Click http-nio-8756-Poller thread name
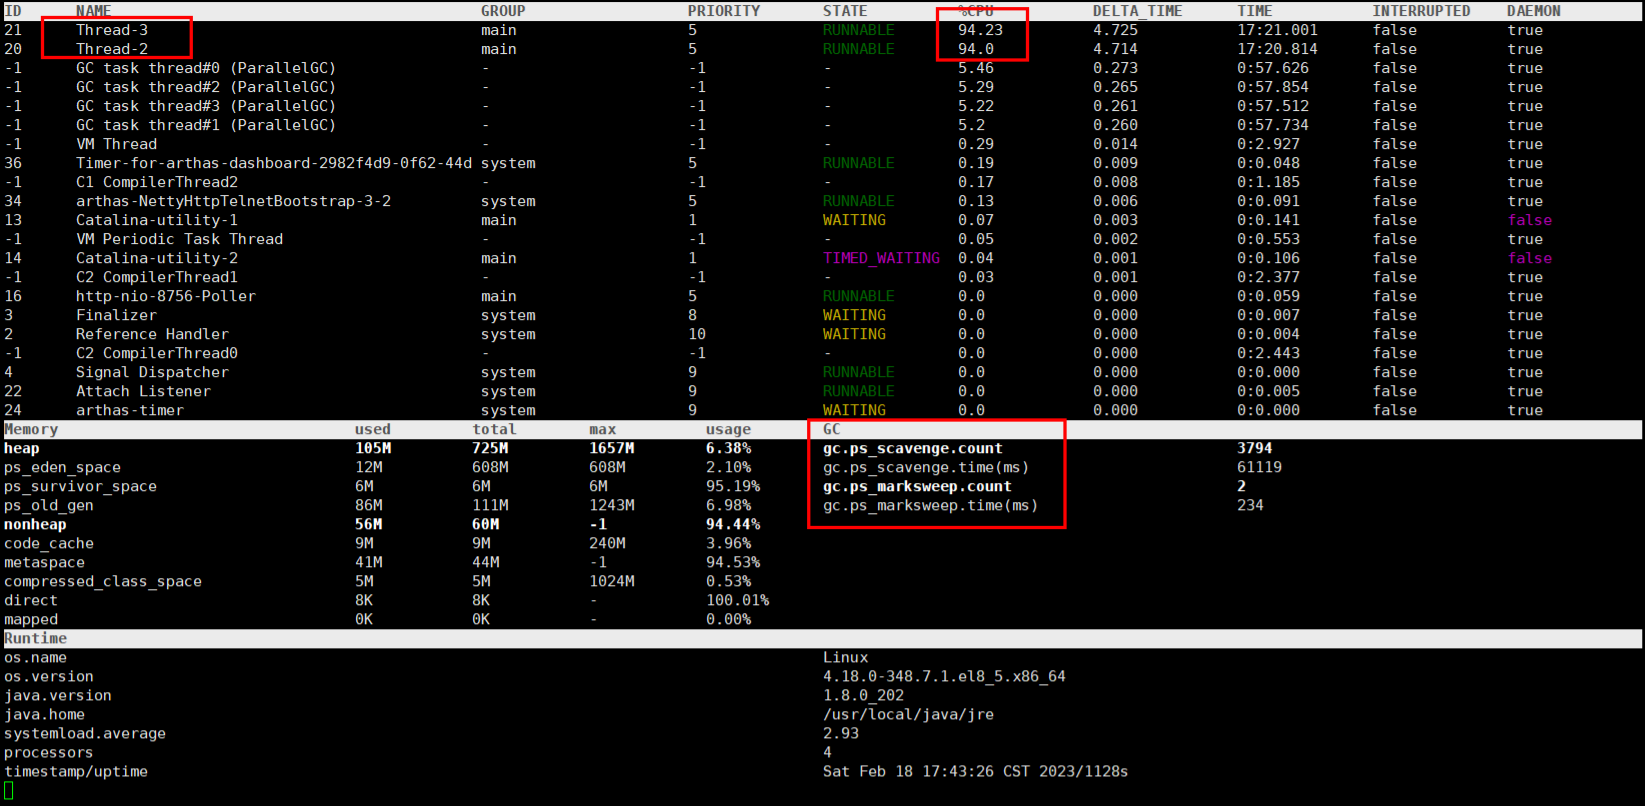 click(166, 296)
